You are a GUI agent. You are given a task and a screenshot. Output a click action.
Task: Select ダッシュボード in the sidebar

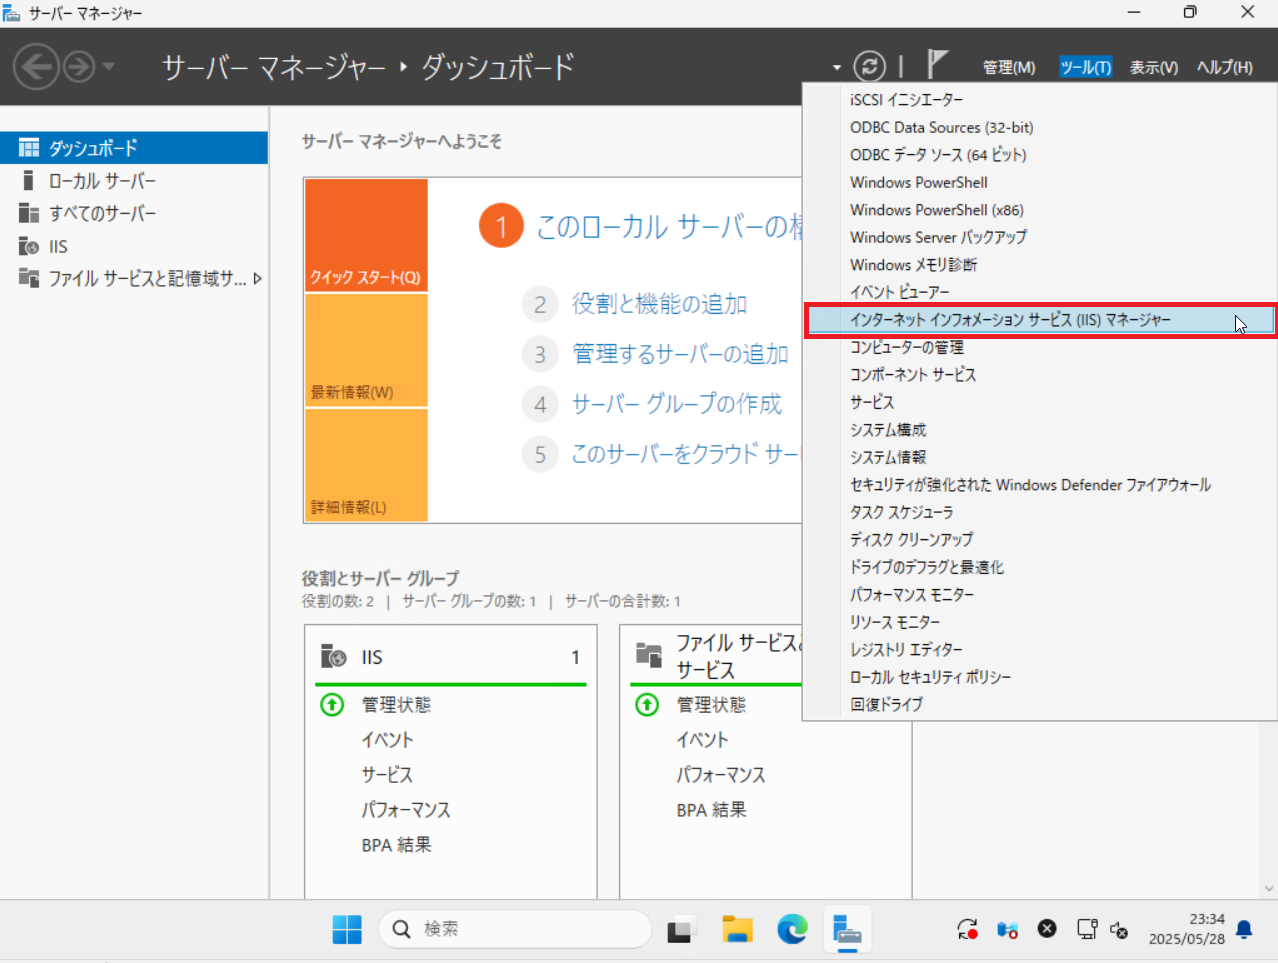point(134,147)
